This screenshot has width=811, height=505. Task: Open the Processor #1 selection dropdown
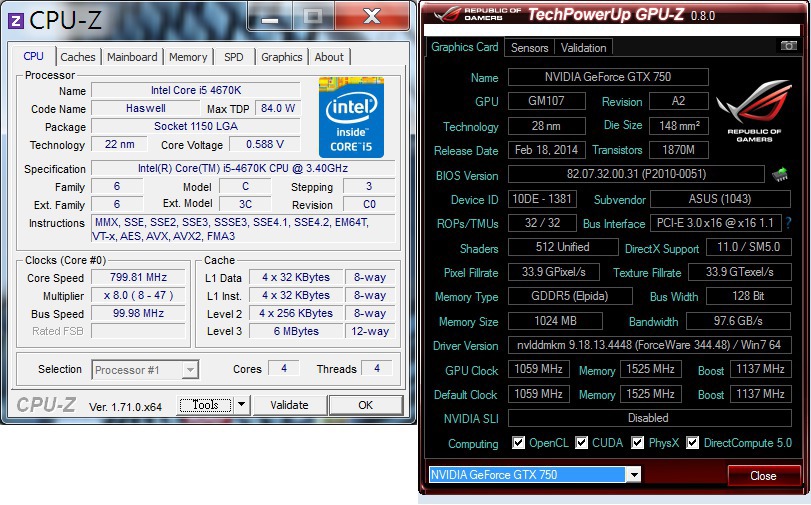point(190,370)
